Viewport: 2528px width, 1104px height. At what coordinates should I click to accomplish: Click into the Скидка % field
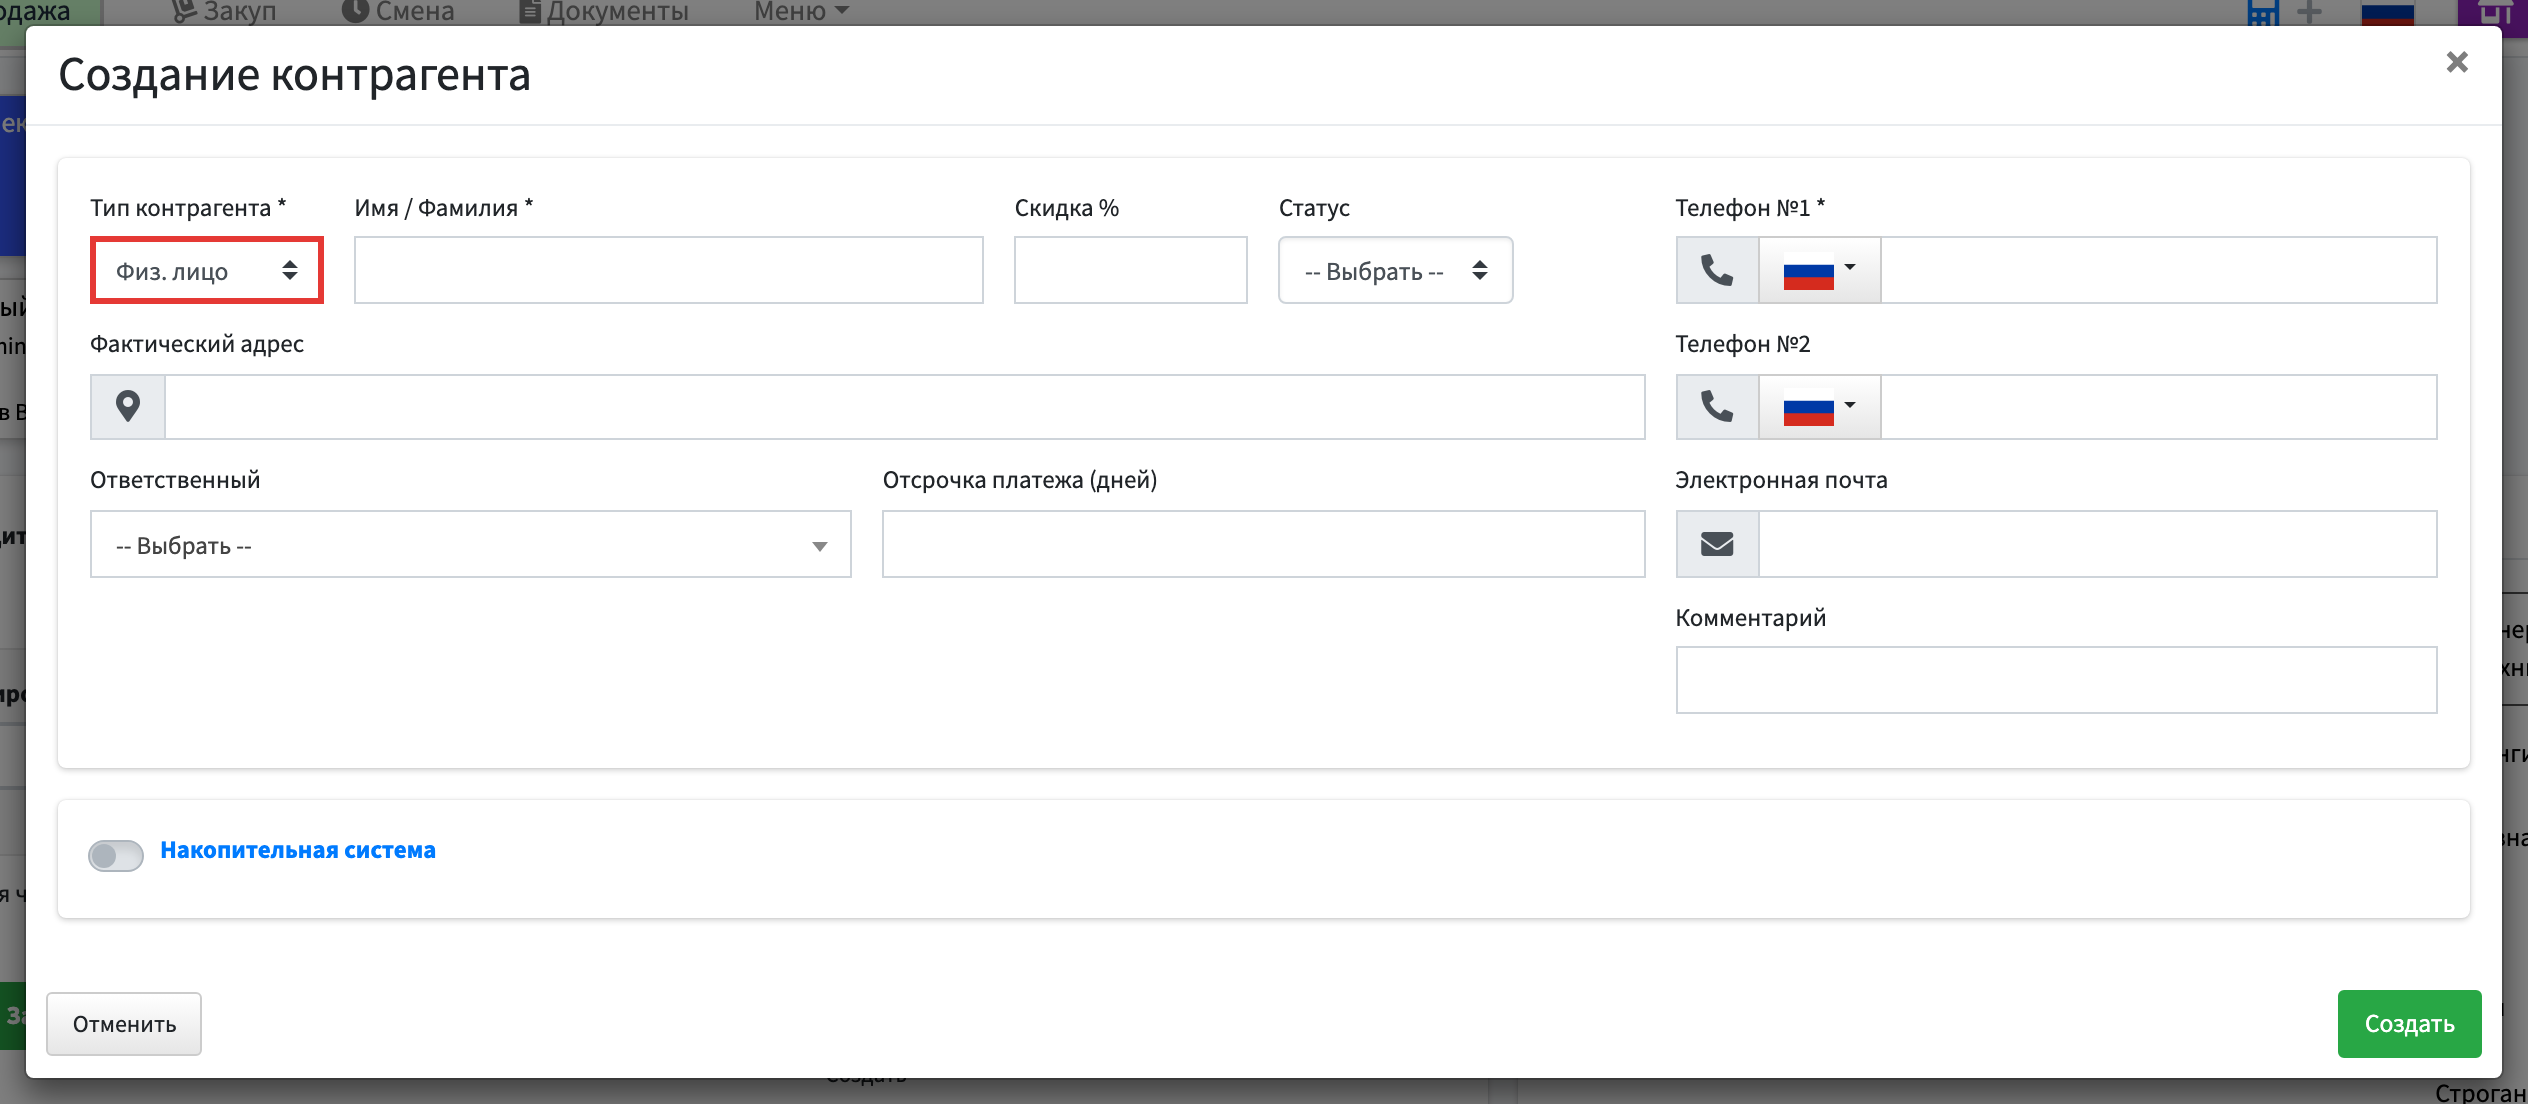1131,270
